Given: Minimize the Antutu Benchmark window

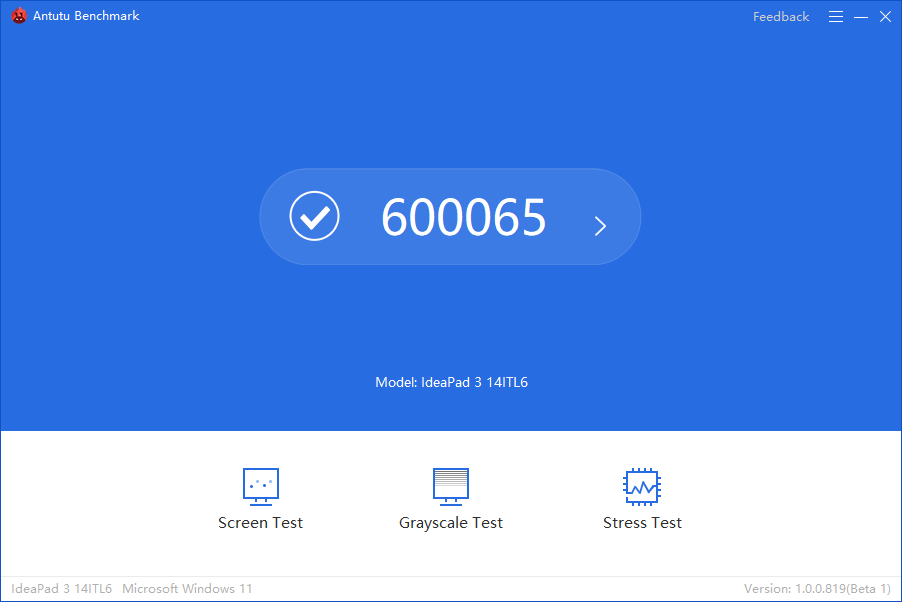Looking at the screenshot, I should [861, 17].
